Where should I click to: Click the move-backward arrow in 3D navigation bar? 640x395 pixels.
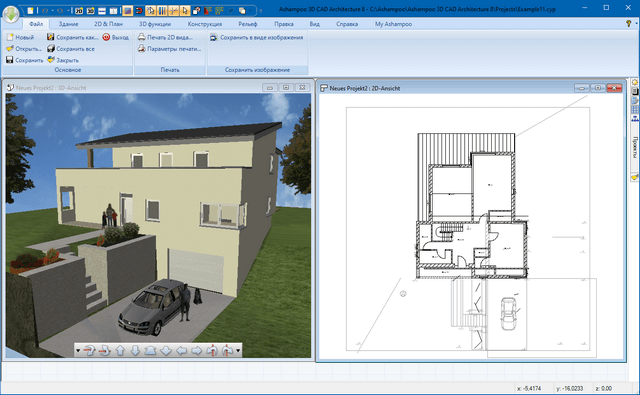(x=166, y=350)
